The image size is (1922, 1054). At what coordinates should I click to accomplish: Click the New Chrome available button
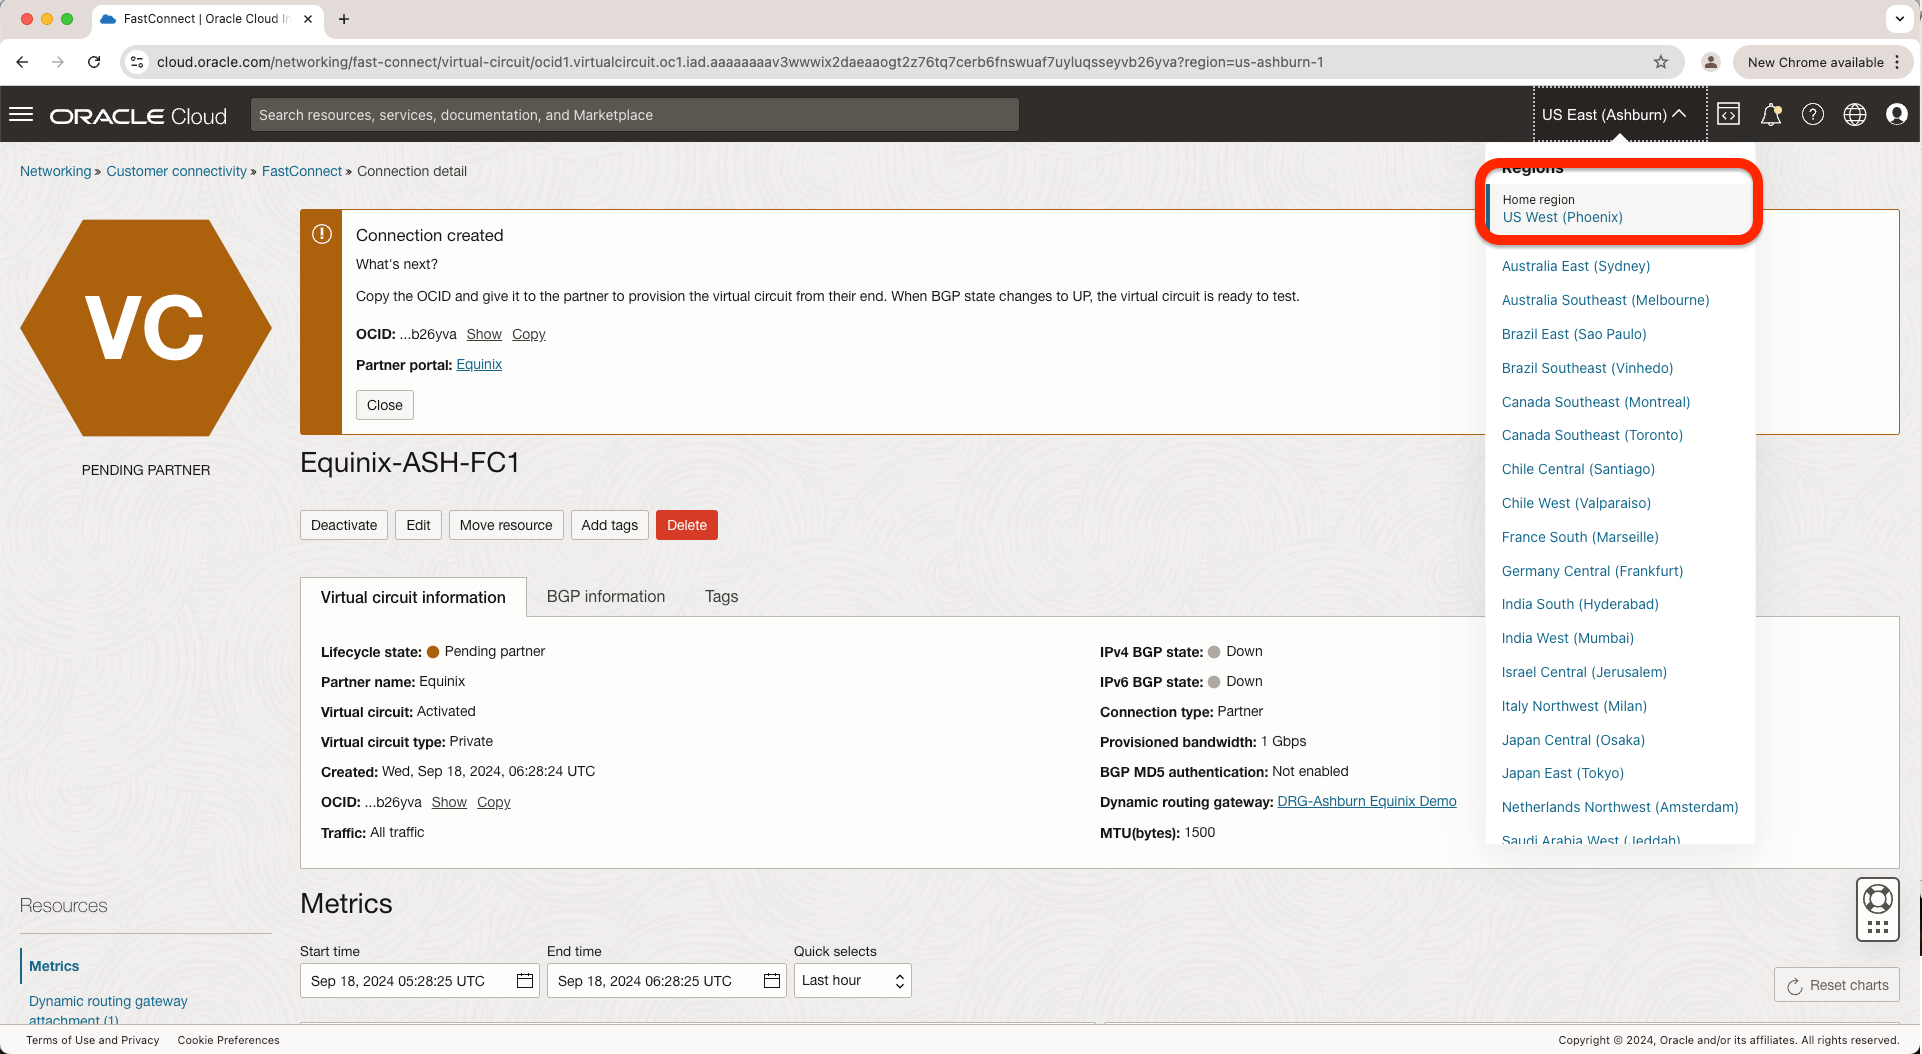[1816, 62]
